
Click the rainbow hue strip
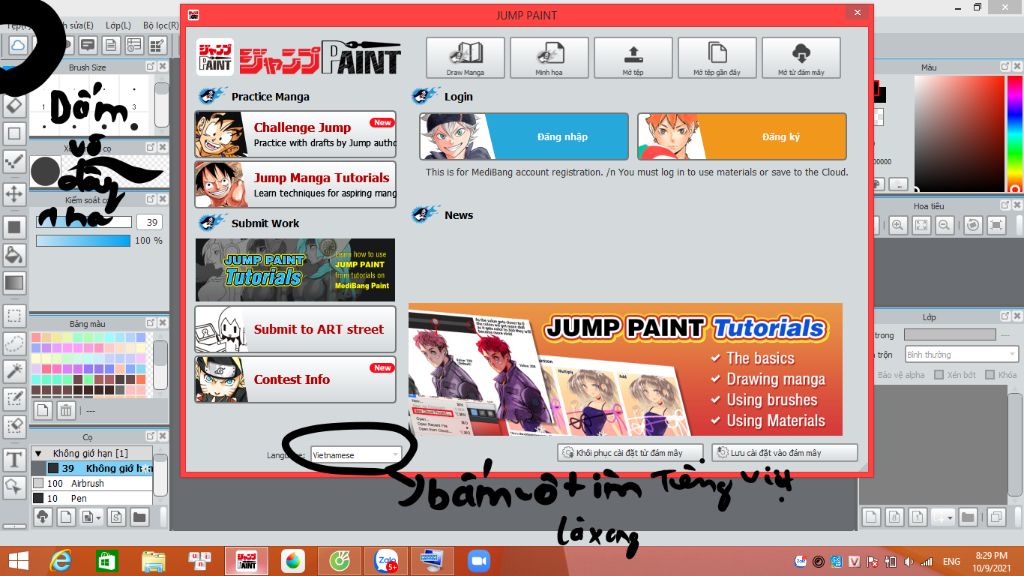pos(1015,133)
